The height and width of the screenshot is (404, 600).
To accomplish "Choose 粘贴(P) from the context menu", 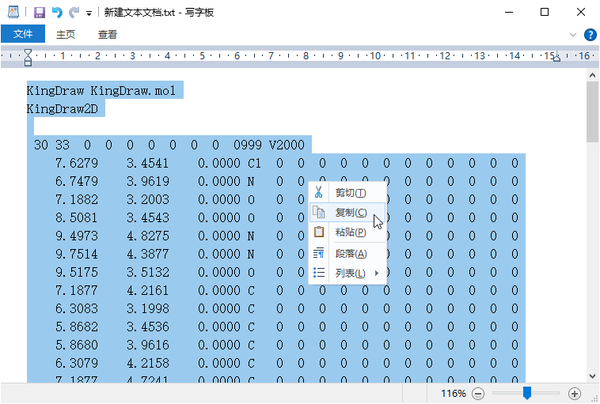I will (347, 232).
